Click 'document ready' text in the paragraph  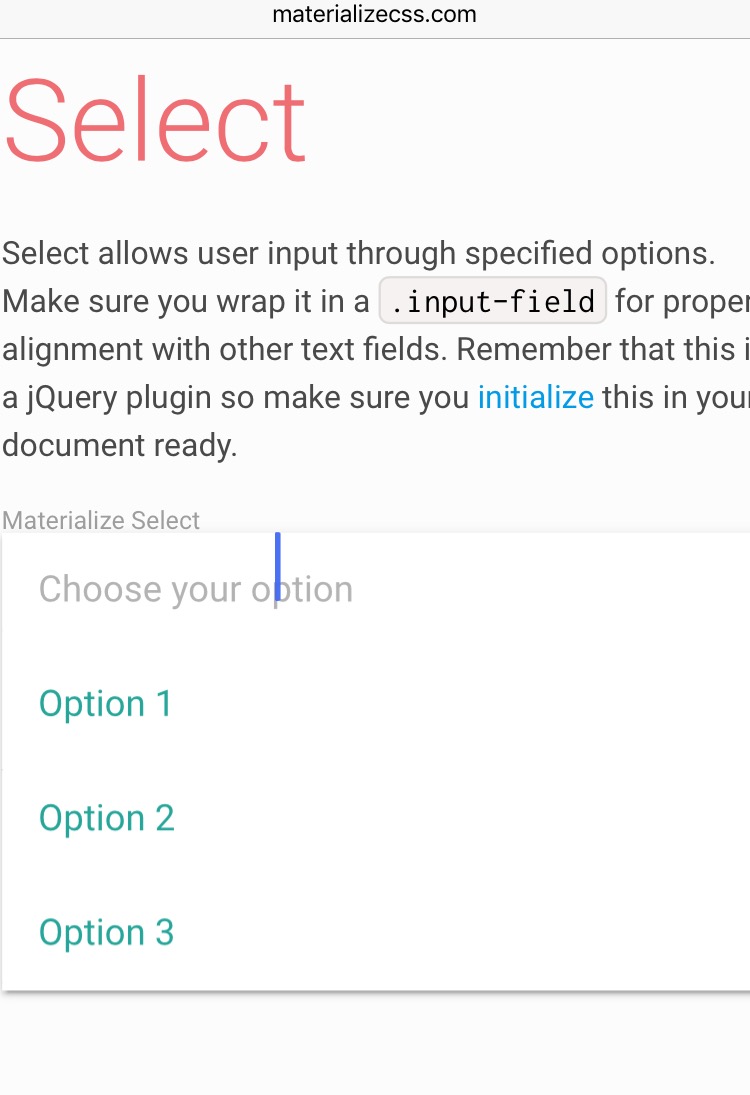coord(120,445)
